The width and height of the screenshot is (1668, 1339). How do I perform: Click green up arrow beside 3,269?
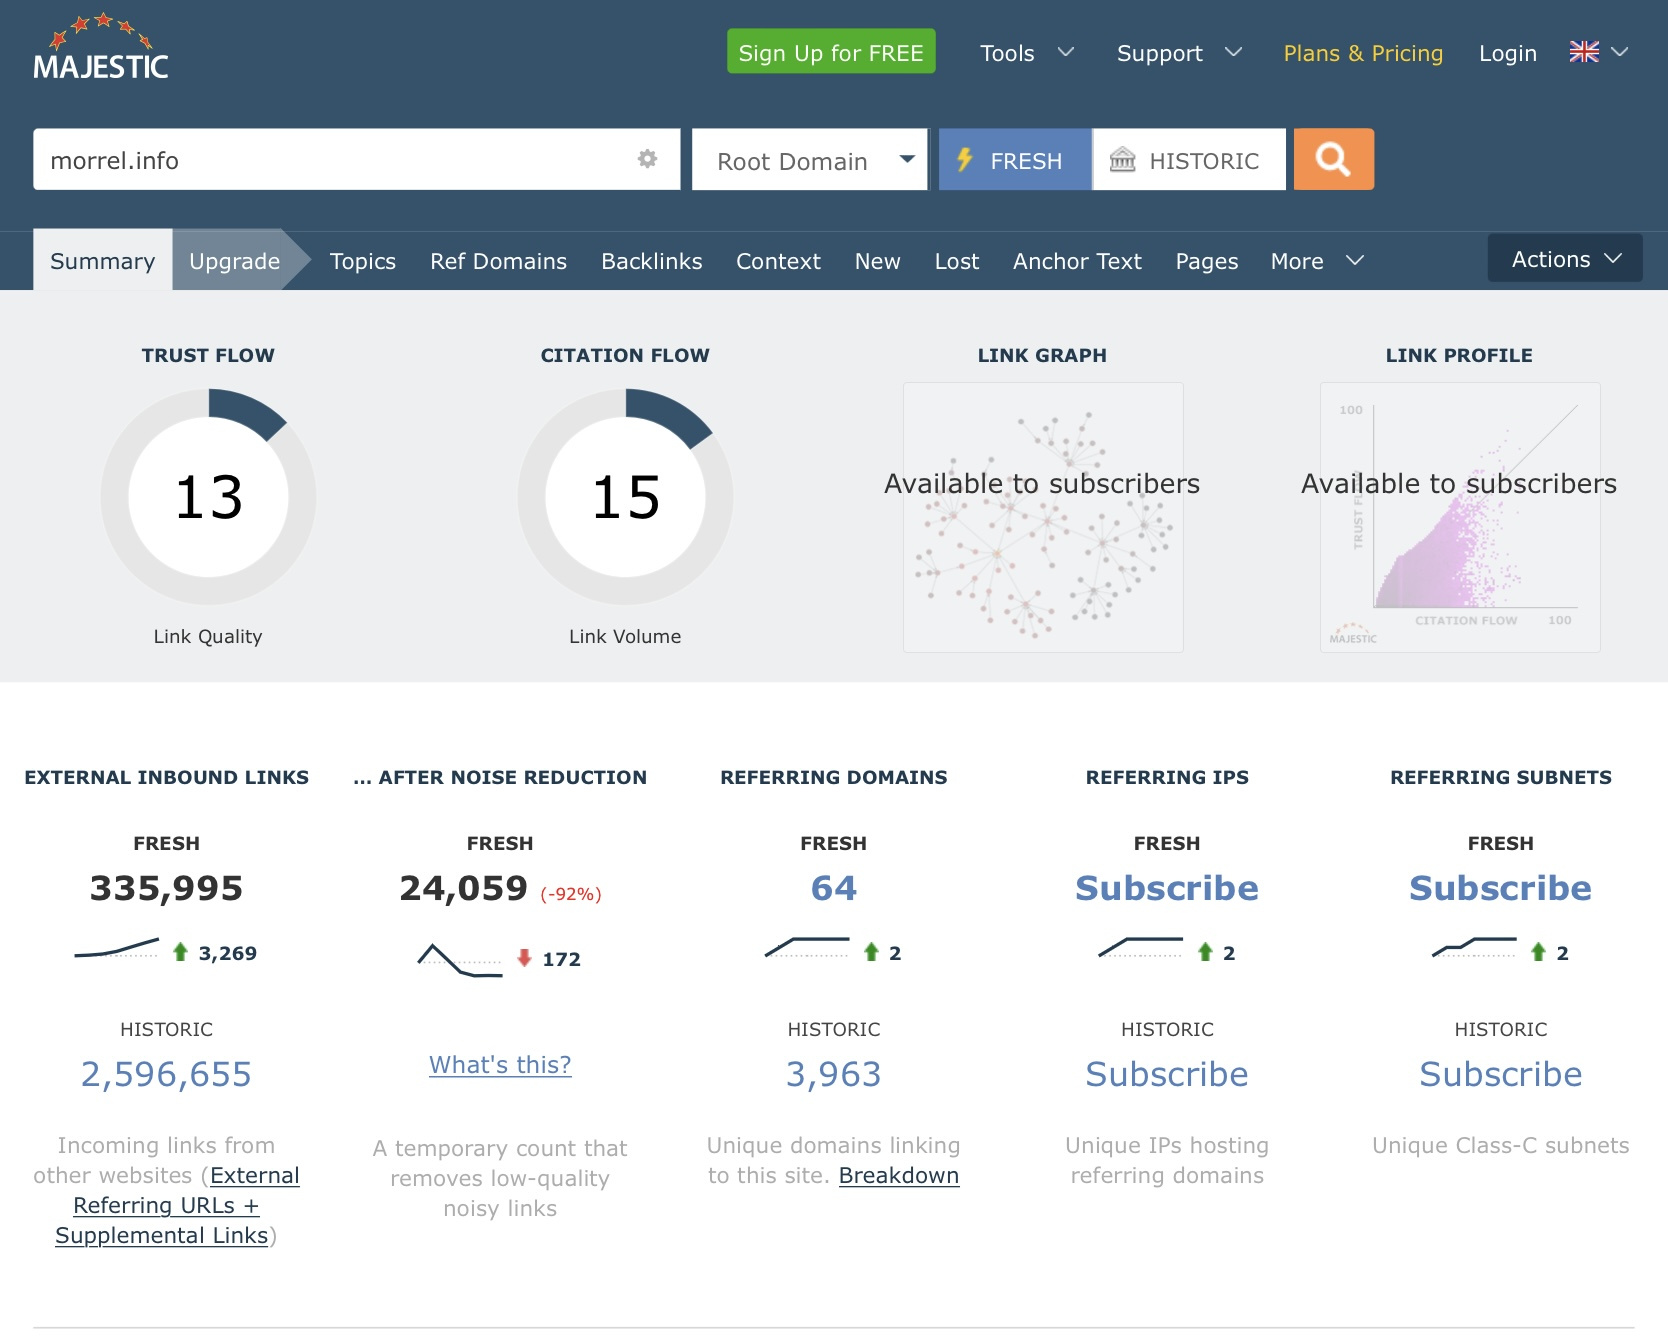tap(180, 952)
